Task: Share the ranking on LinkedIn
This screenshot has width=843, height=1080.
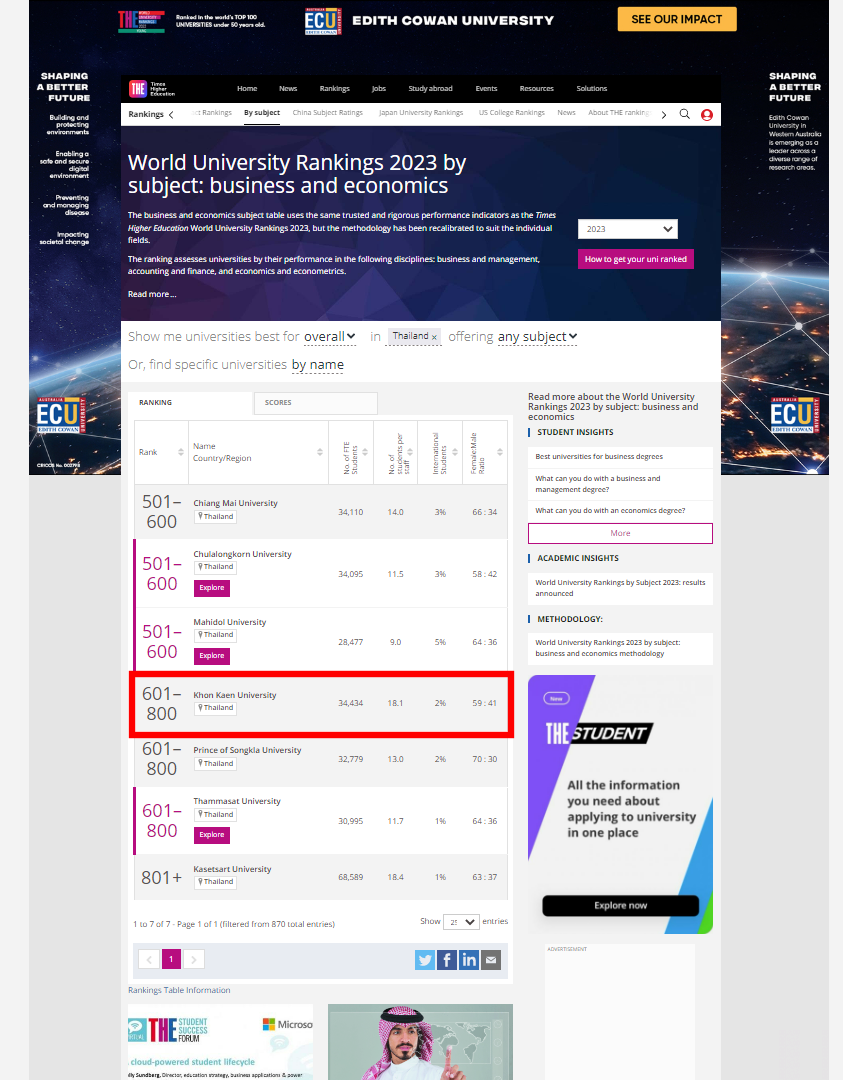Action: 469,959
